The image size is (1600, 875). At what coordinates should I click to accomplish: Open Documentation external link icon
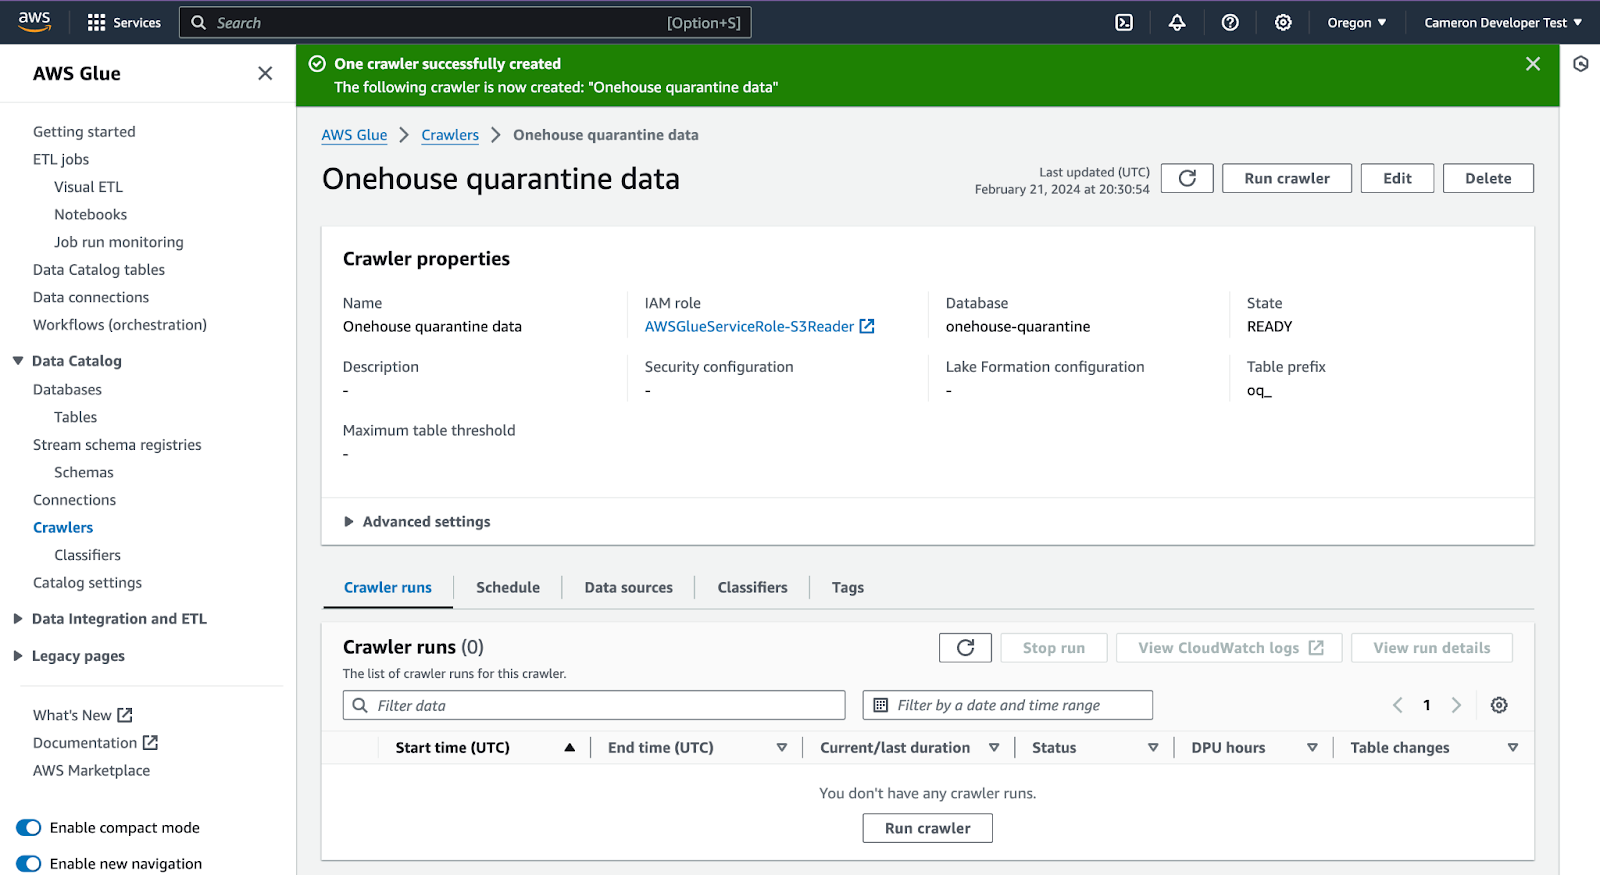(x=150, y=743)
